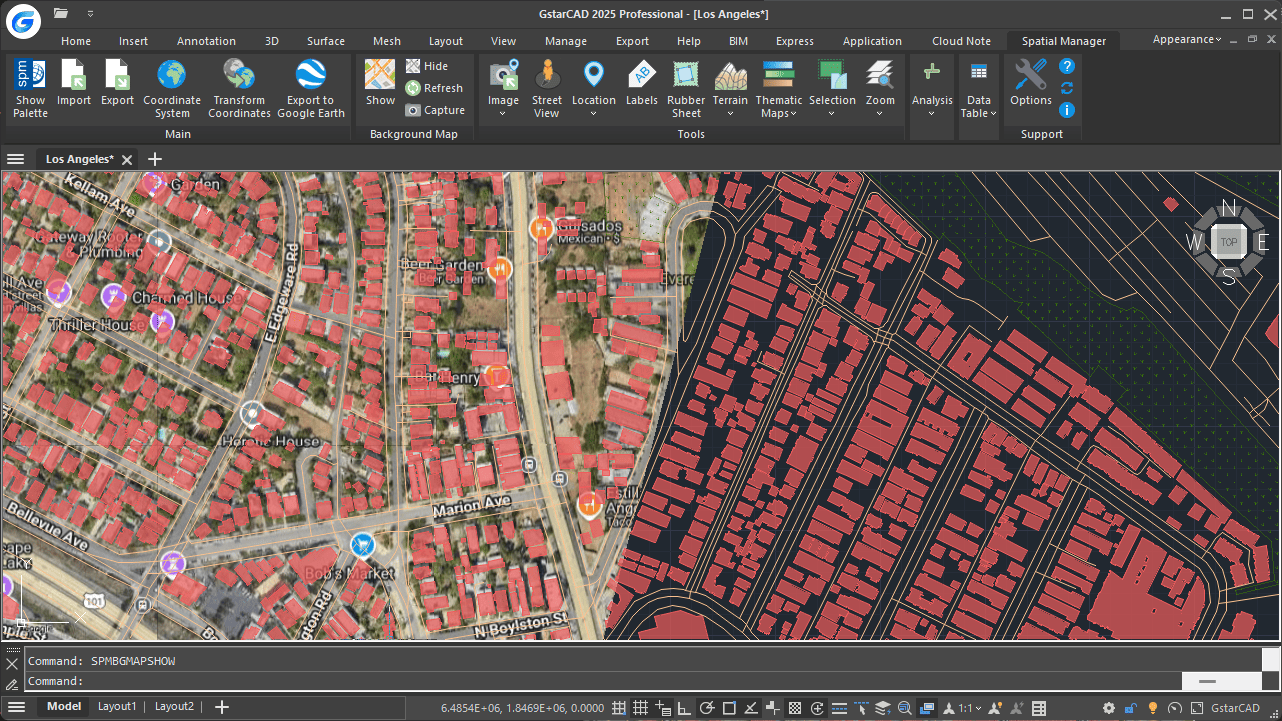Image resolution: width=1282 pixels, height=721 pixels.
Task: Select Export to Google Earth
Action: click(310, 88)
